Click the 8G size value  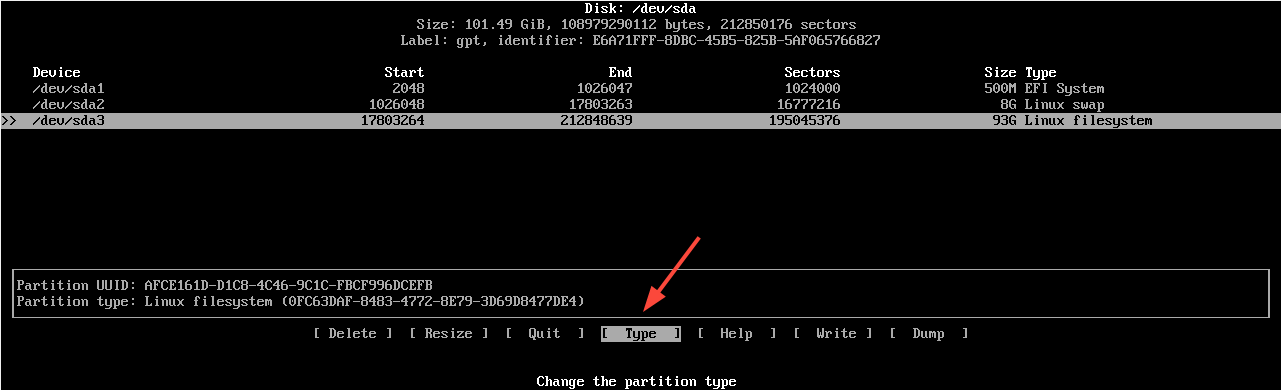tap(1008, 105)
